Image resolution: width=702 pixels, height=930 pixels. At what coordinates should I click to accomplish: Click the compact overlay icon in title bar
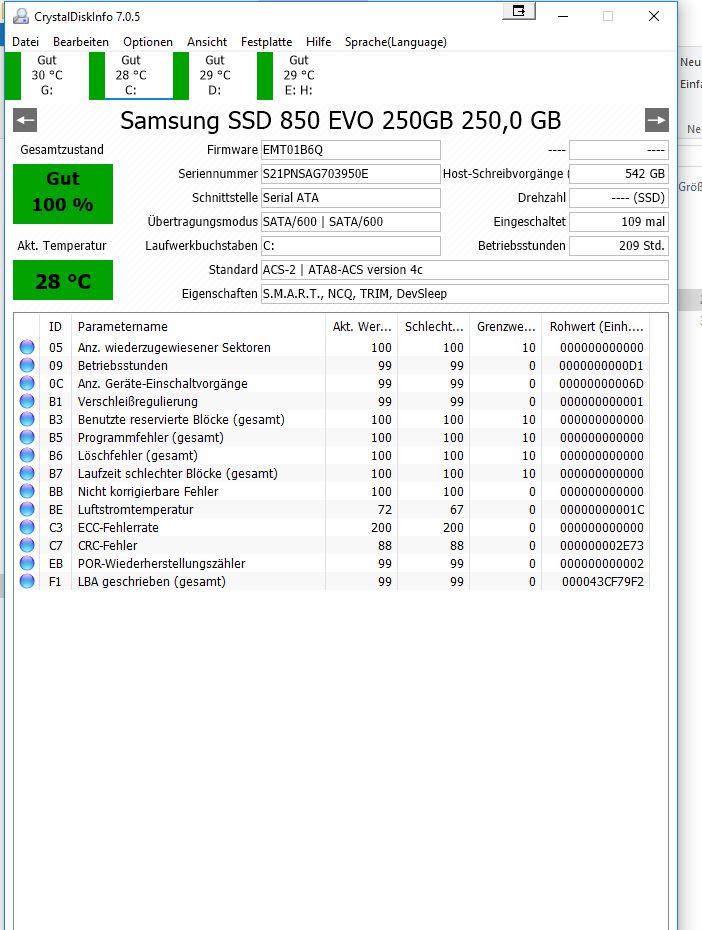coord(519,11)
